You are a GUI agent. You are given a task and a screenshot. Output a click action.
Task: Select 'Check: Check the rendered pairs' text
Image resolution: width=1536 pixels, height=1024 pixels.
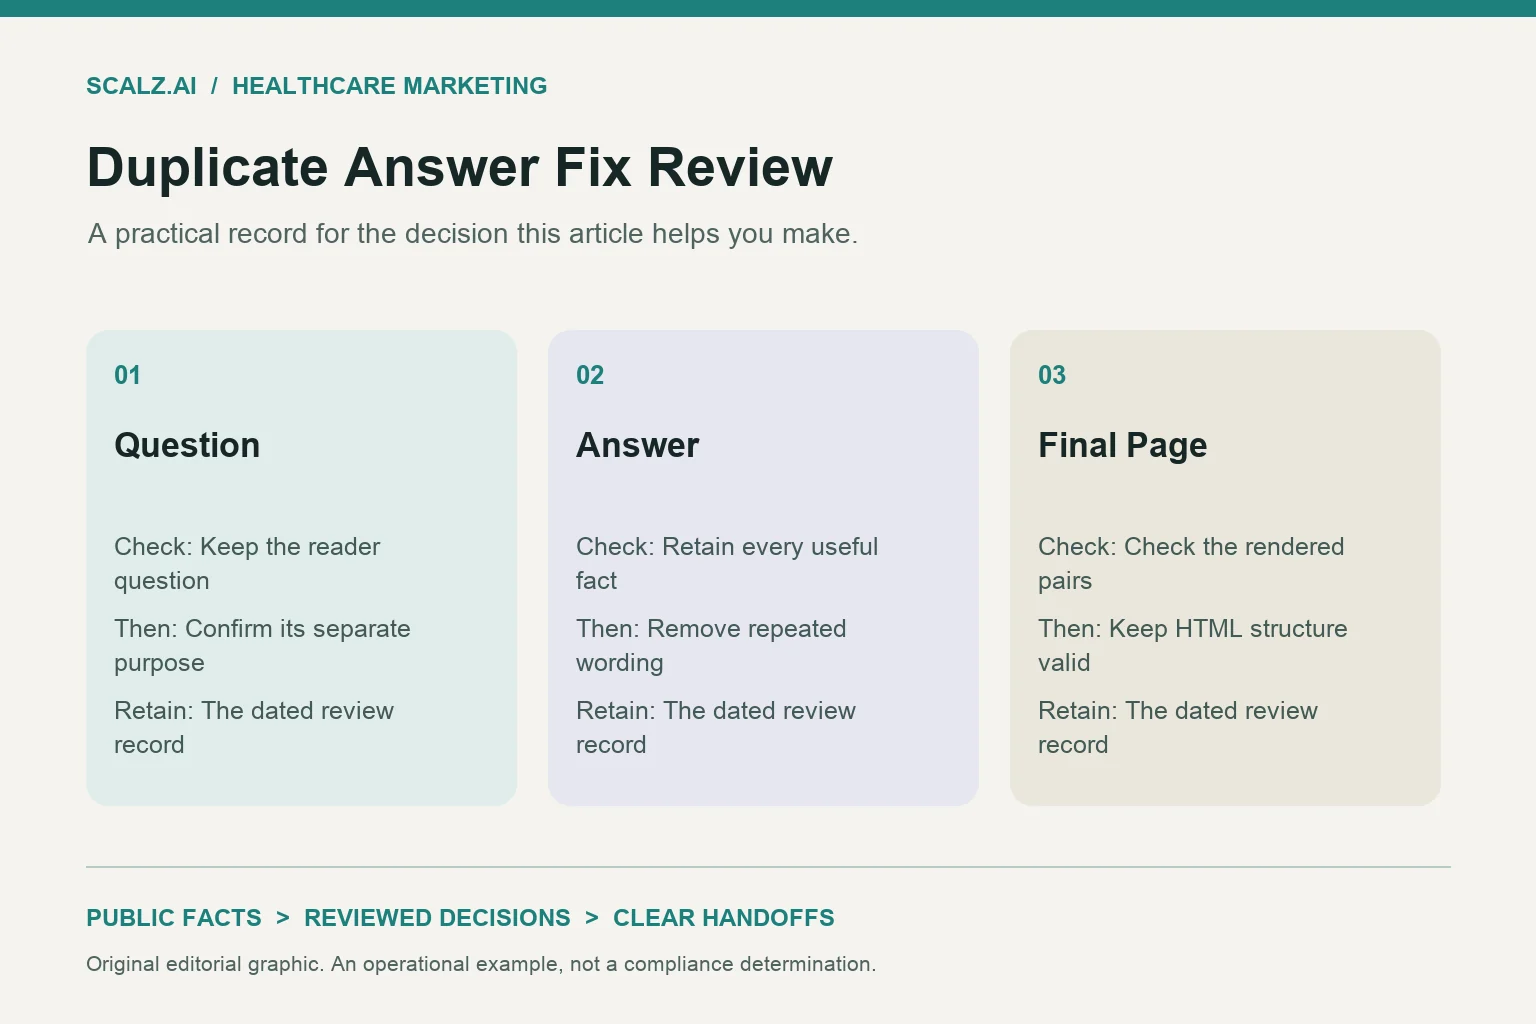coord(1191,563)
